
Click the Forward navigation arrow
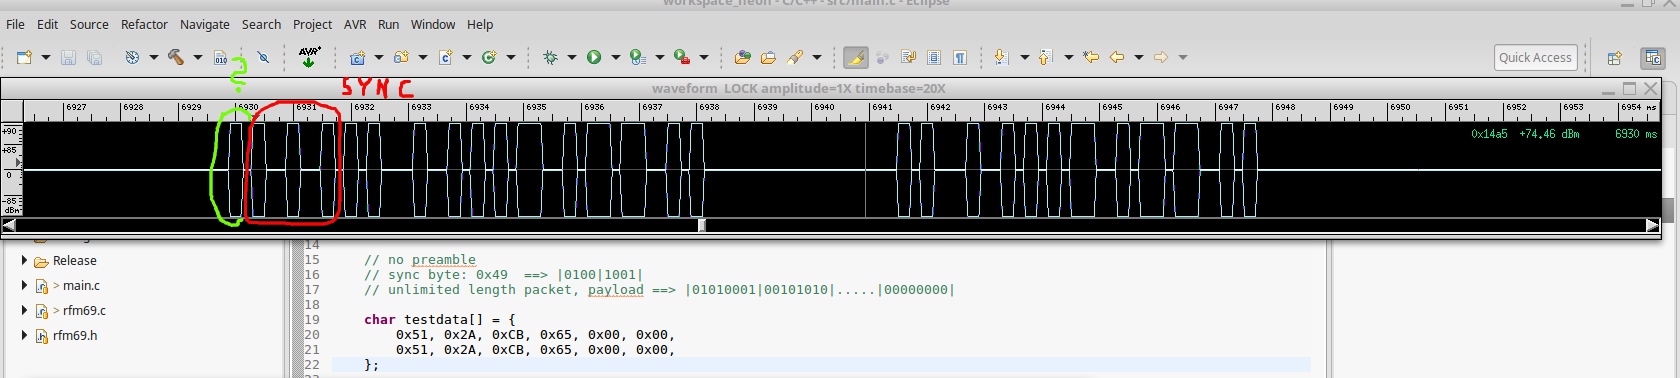pos(1161,57)
